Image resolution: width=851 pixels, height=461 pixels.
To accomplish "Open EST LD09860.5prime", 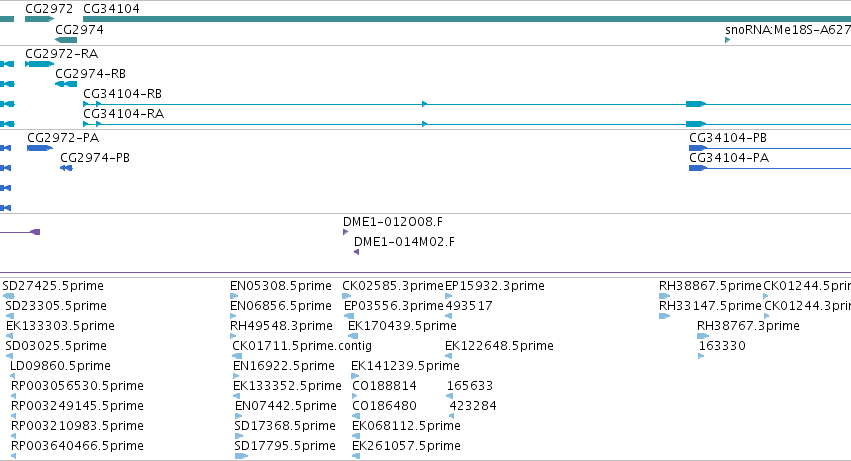I will (60, 366).
